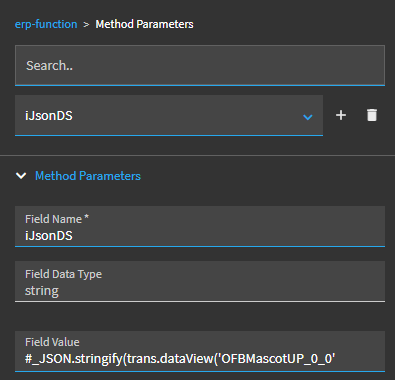Click the breadcrumb separator arrow

(x=86, y=25)
